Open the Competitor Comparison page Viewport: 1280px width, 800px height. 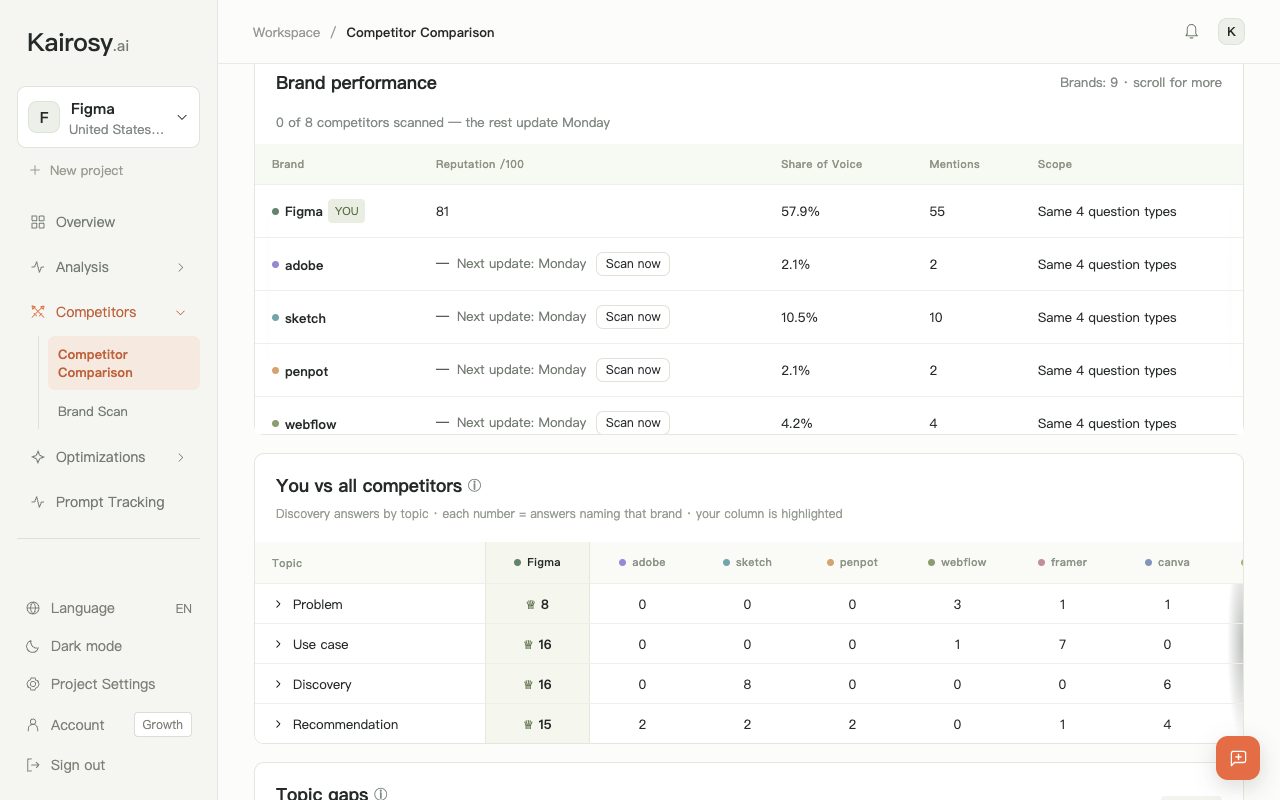124,363
